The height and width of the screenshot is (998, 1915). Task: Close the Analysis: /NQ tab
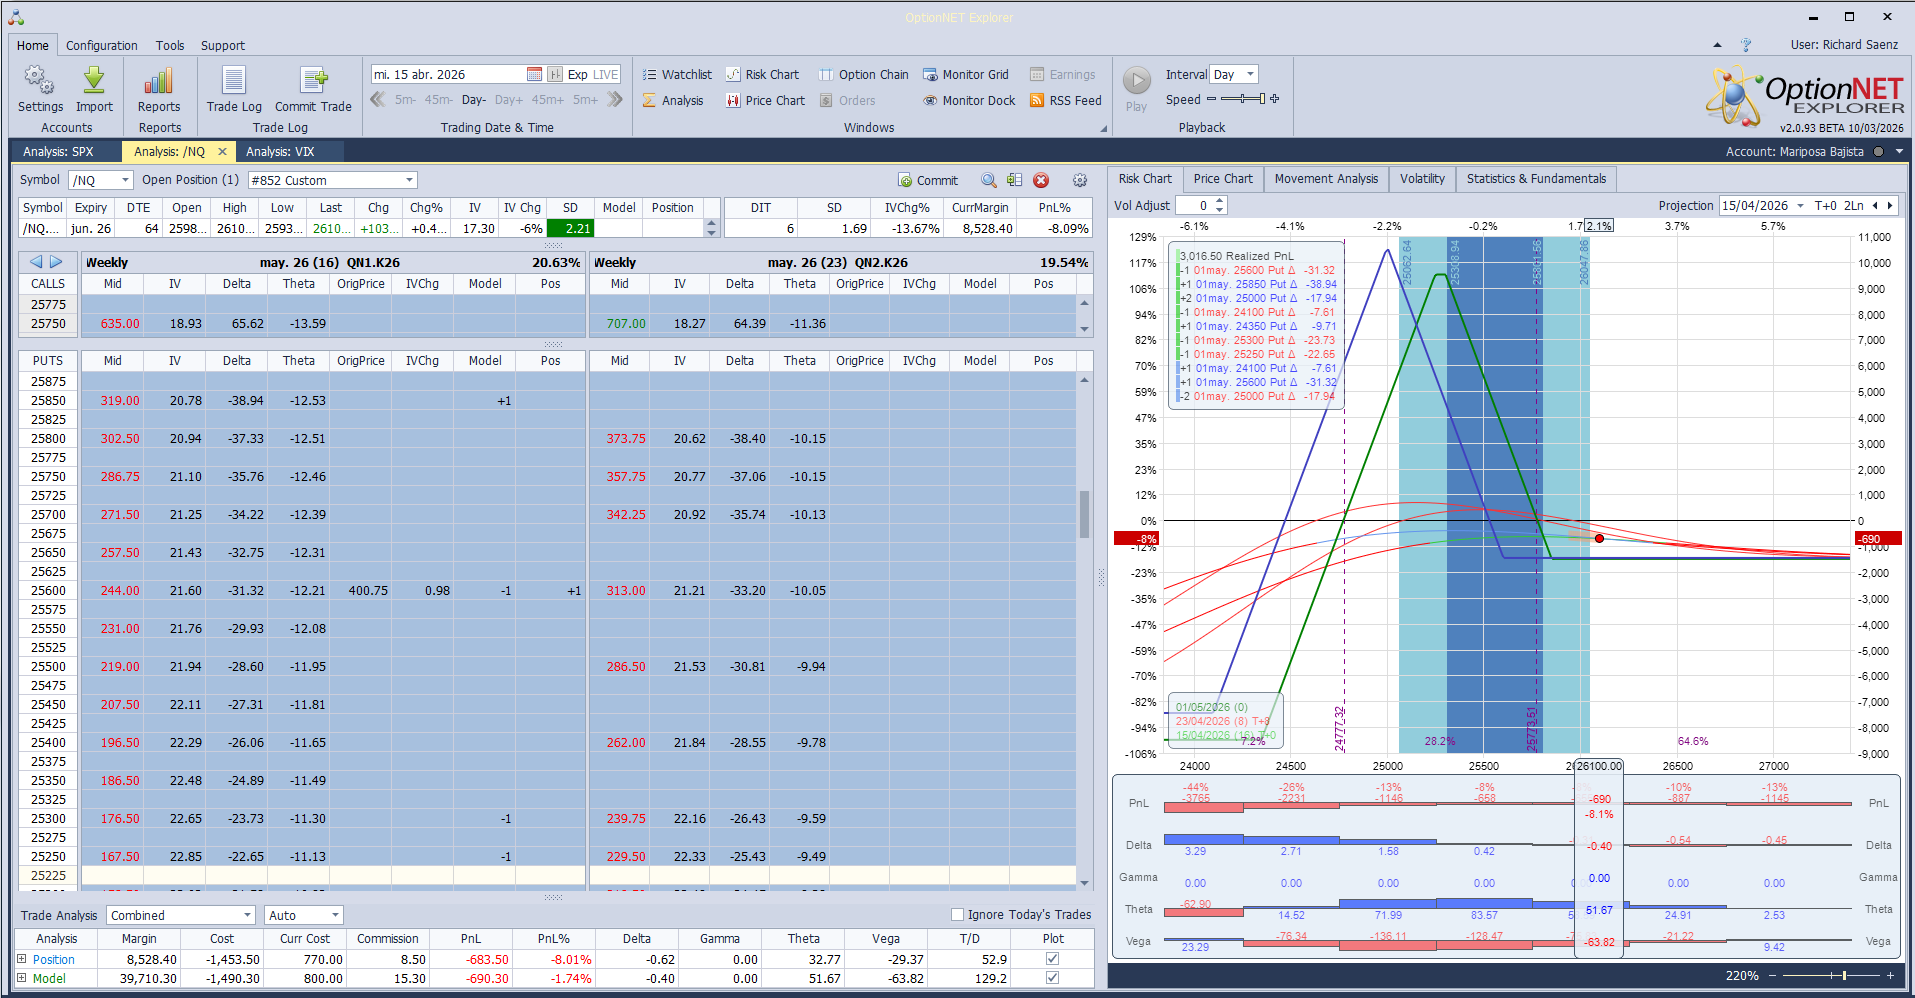pos(222,152)
